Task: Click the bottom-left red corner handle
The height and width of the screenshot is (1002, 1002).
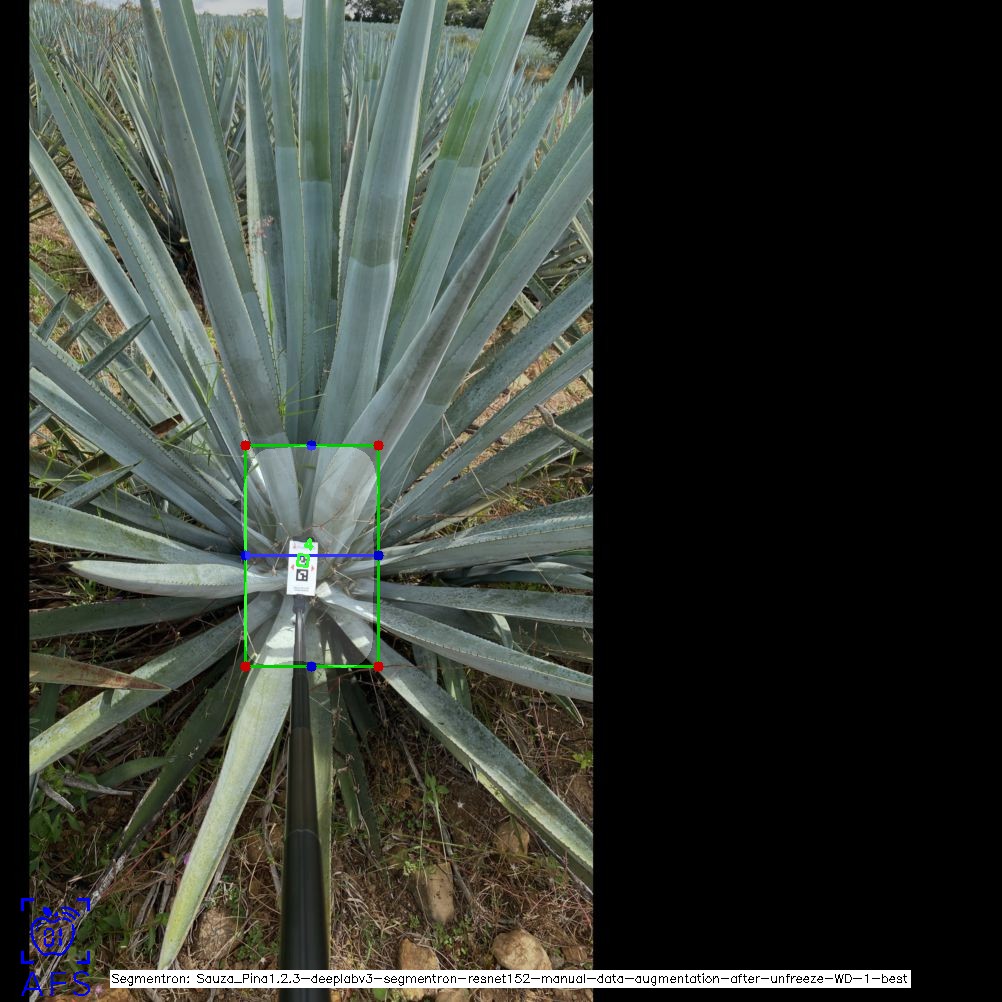Action: pos(245,667)
